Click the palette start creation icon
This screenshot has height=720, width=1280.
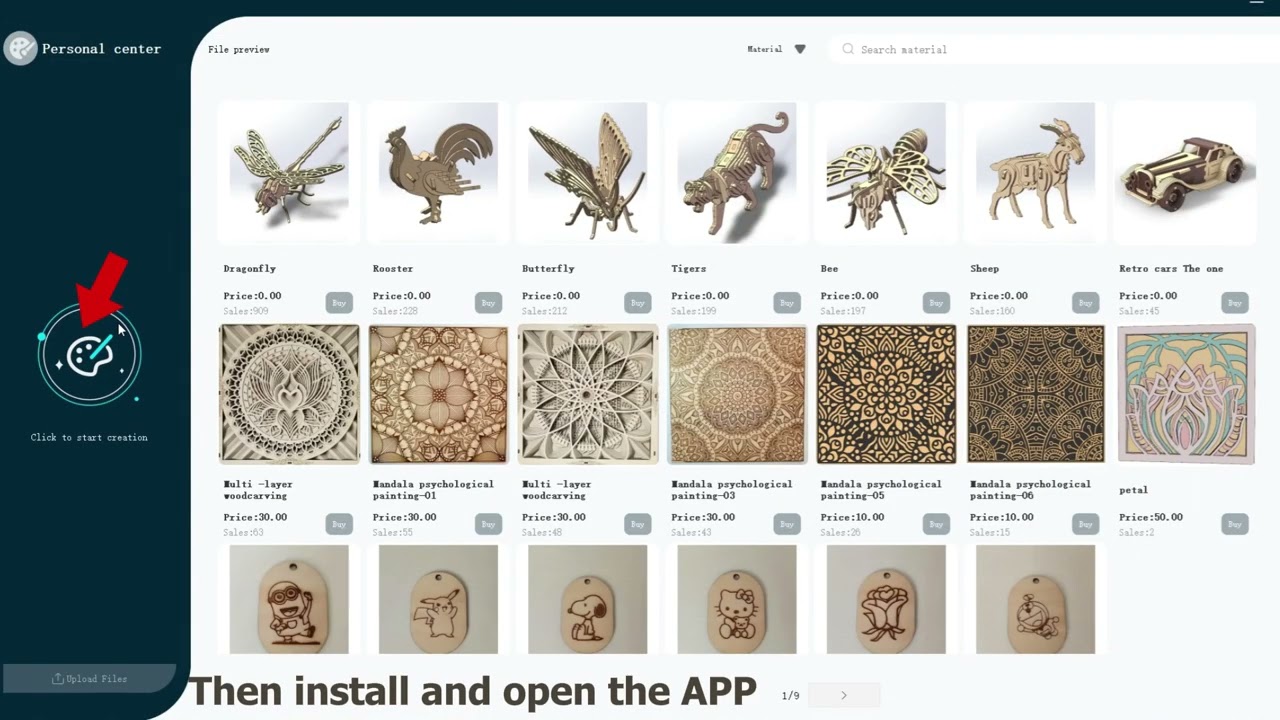coord(89,355)
